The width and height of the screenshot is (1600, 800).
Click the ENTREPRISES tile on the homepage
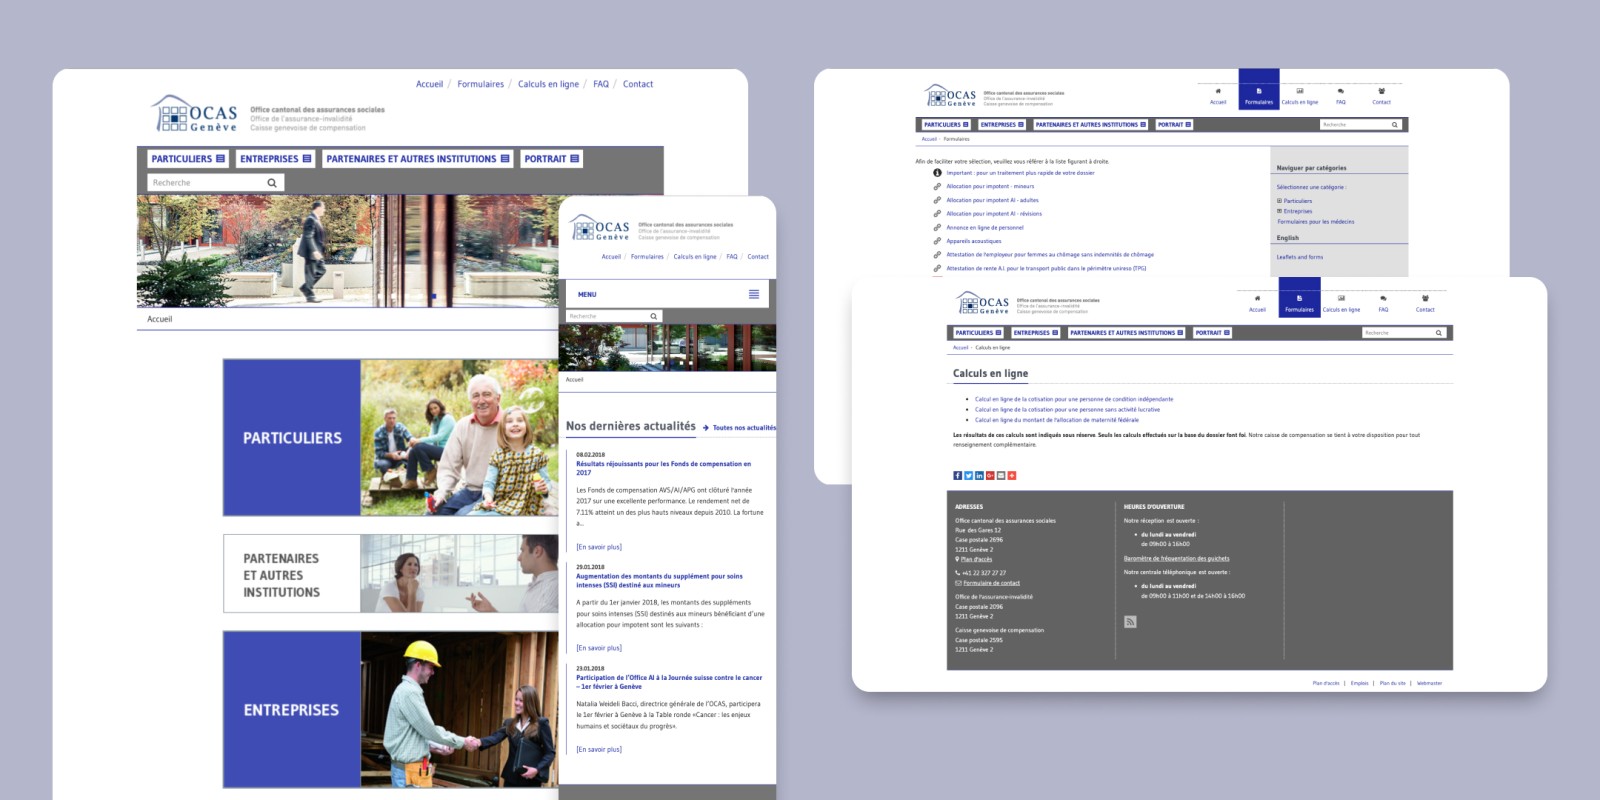pyautogui.click(x=391, y=710)
